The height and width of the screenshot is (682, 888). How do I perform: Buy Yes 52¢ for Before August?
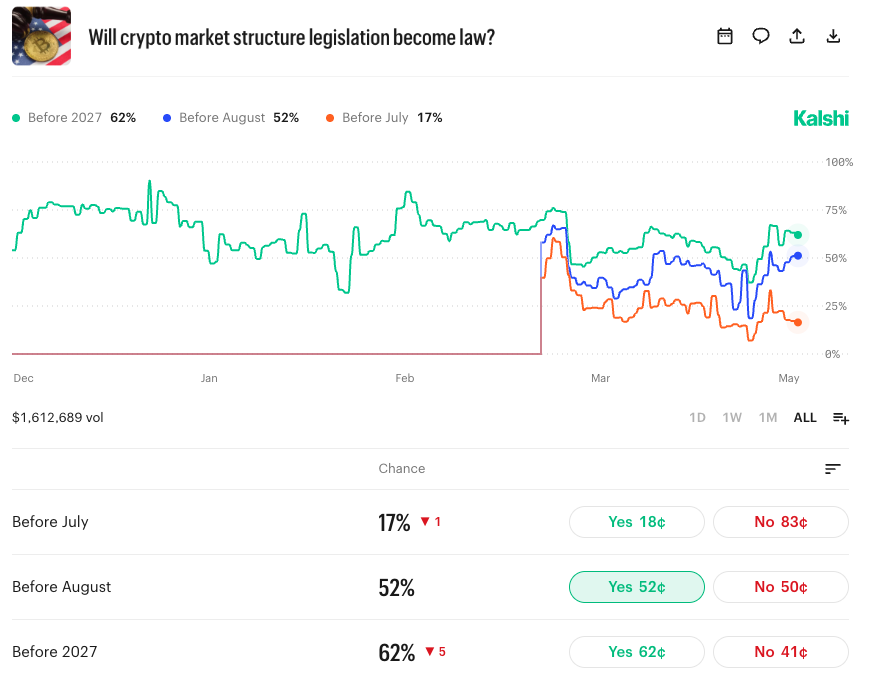coord(637,587)
